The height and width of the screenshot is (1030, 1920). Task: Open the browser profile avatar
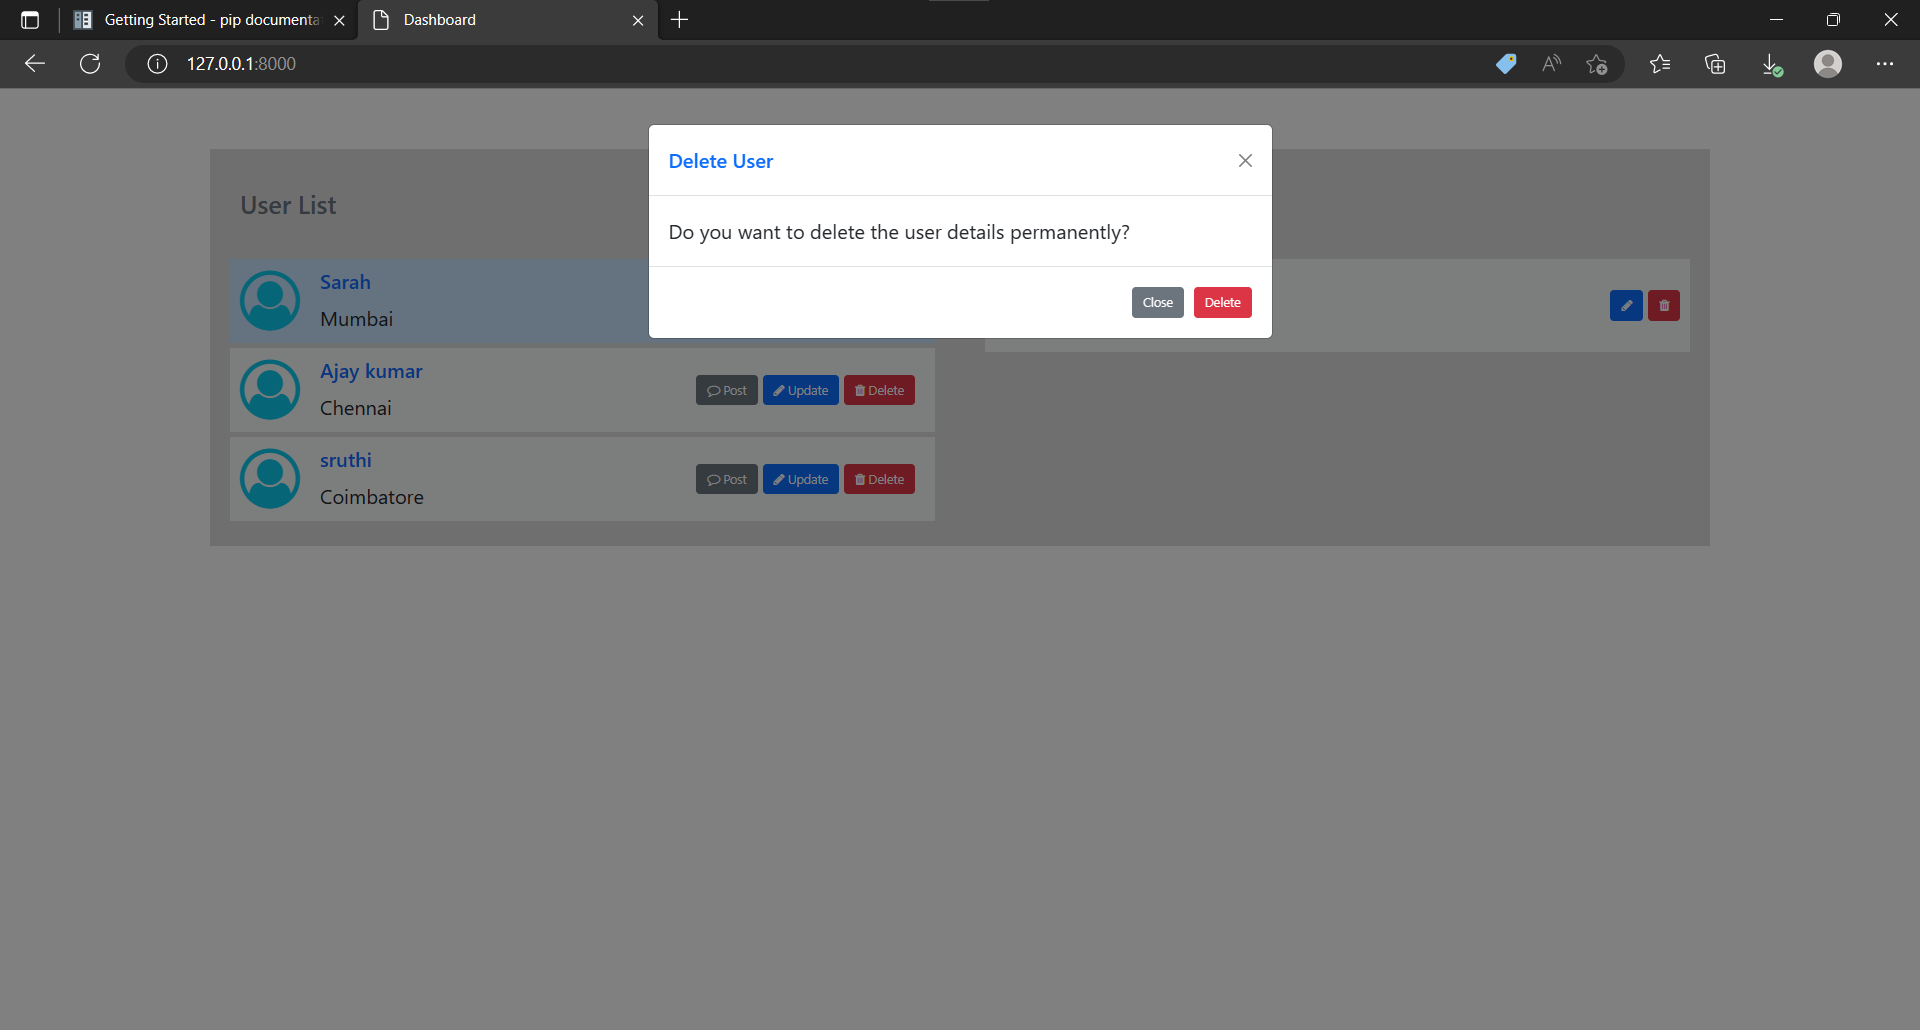pyautogui.click(x=1828, y=64)
